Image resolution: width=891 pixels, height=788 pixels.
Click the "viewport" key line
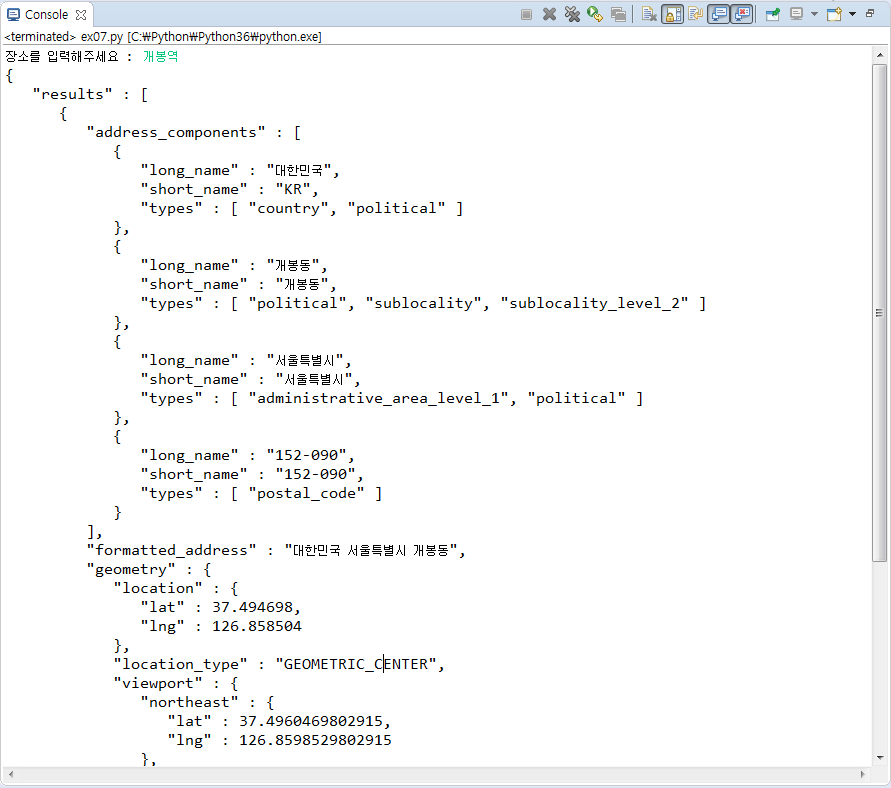tap(176, 683)
